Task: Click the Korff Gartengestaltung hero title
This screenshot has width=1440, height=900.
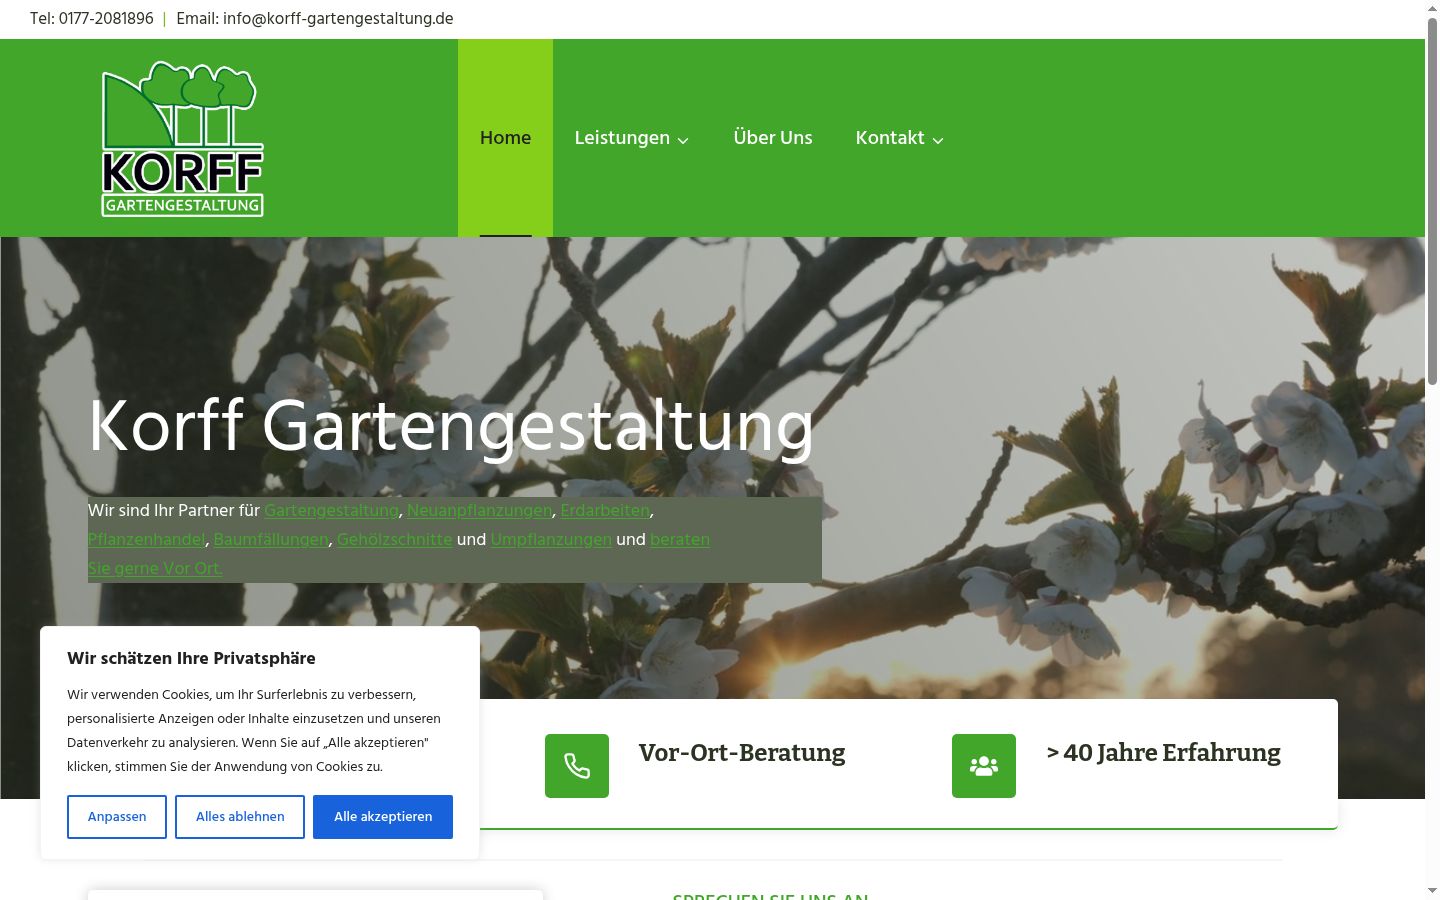Action: click(x=451, y=426)
